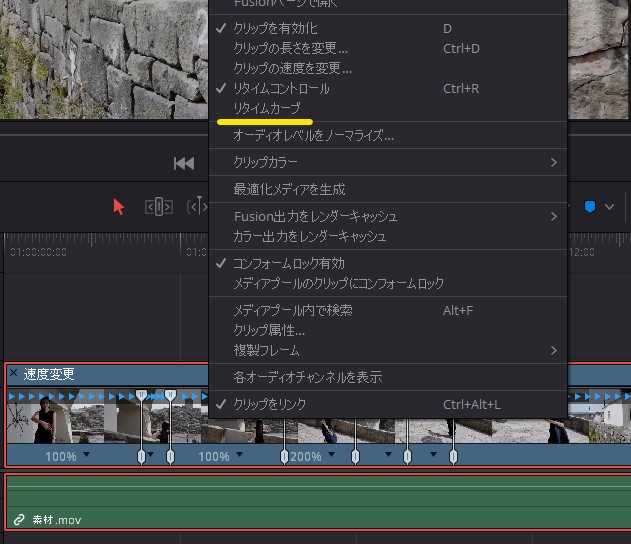Expand Fusion出力をレンダーキャッシュ submenu
Image resolution: width=631 pixels, height=544 pixels.
tap(388, 216)
